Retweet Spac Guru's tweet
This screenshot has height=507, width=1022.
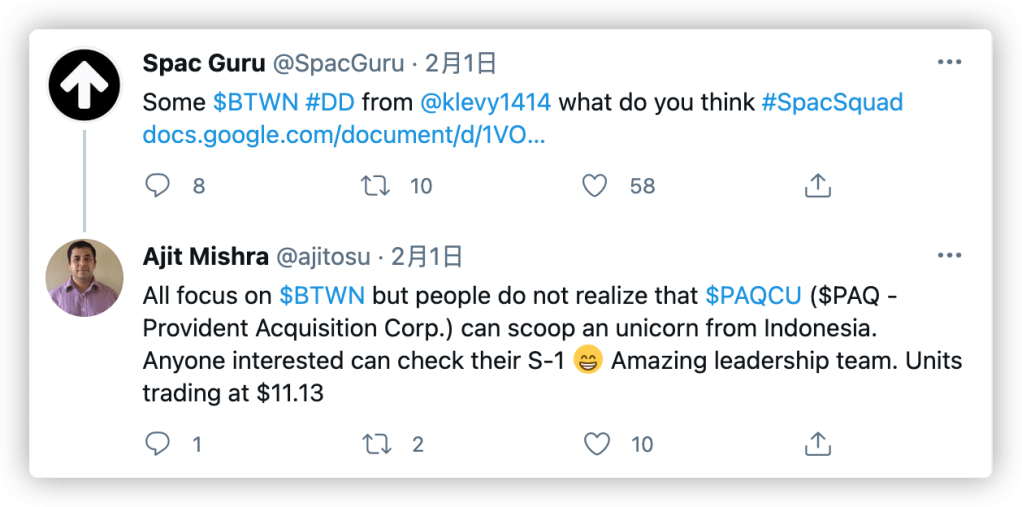point(375,185)
